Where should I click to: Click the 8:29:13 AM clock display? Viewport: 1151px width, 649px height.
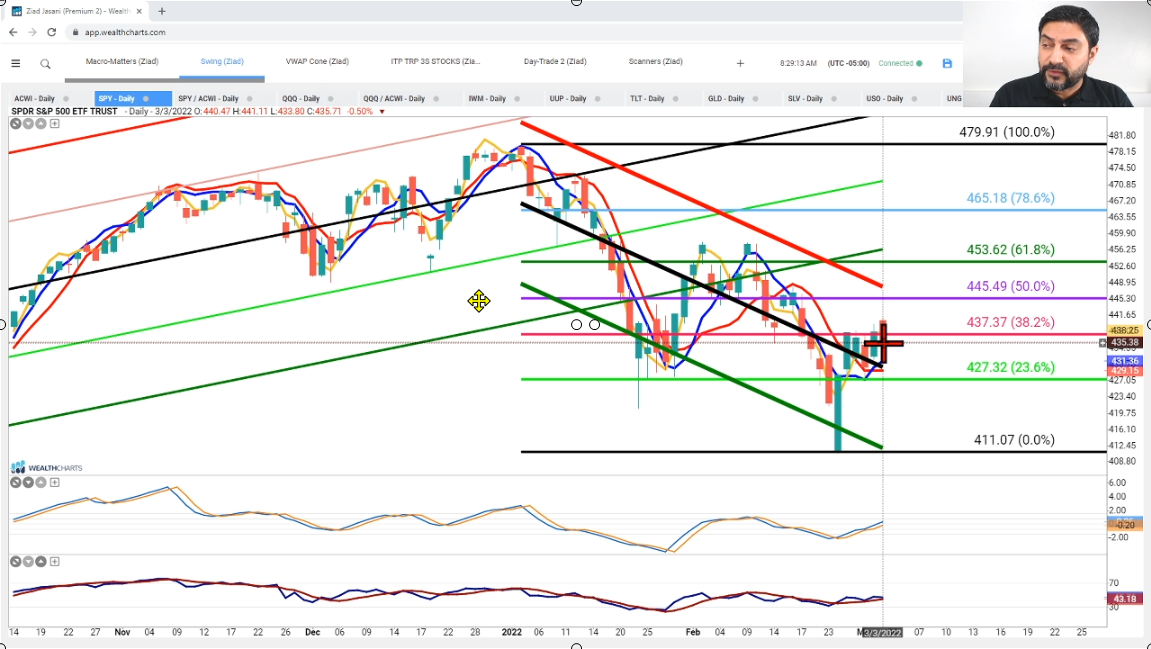pos(798,63)
